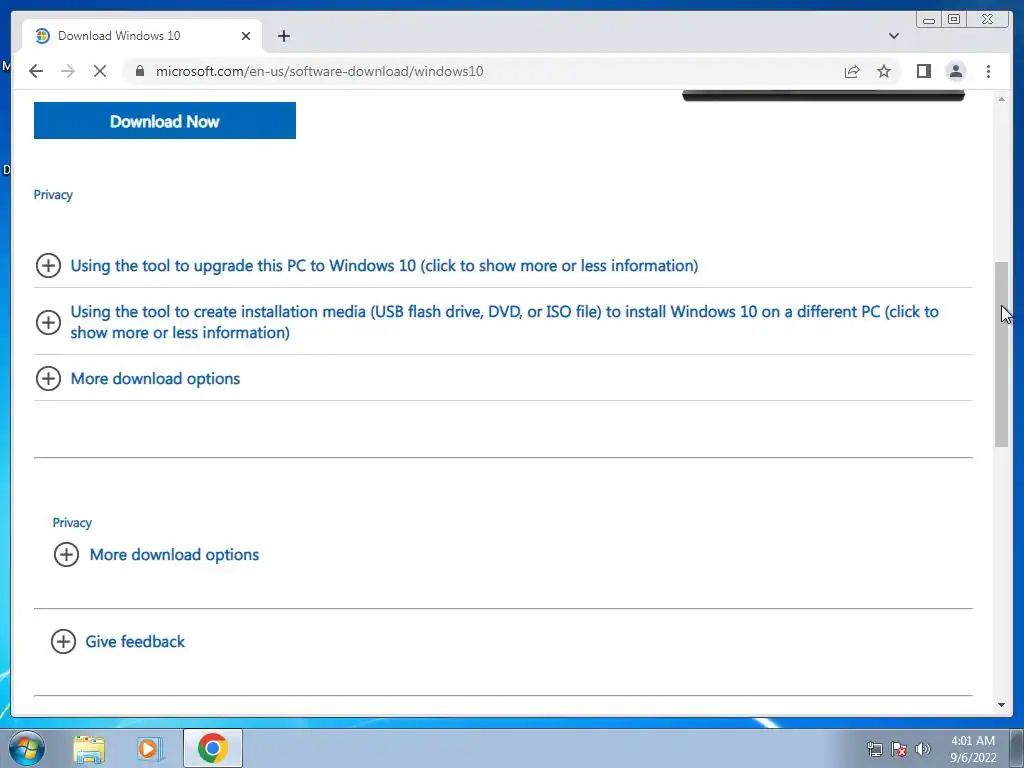This screenshot has width=1024, height=768.
Task: Open the volume speaker tray icon
Action: coord(923,749)
